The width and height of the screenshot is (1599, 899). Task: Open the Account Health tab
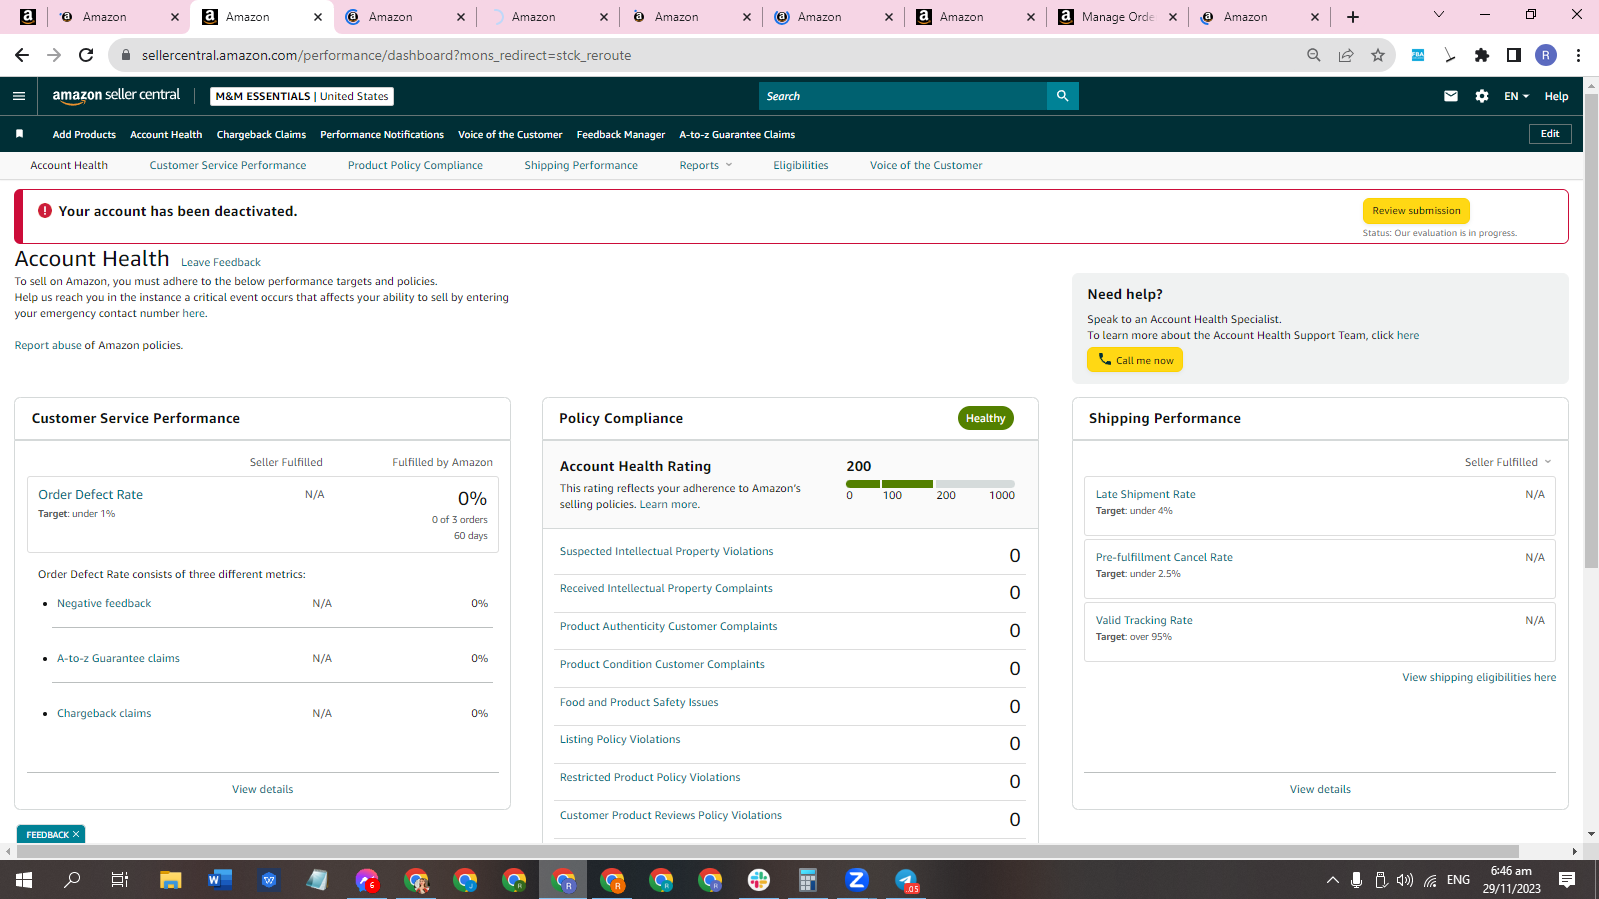click(x=69, y=165)
